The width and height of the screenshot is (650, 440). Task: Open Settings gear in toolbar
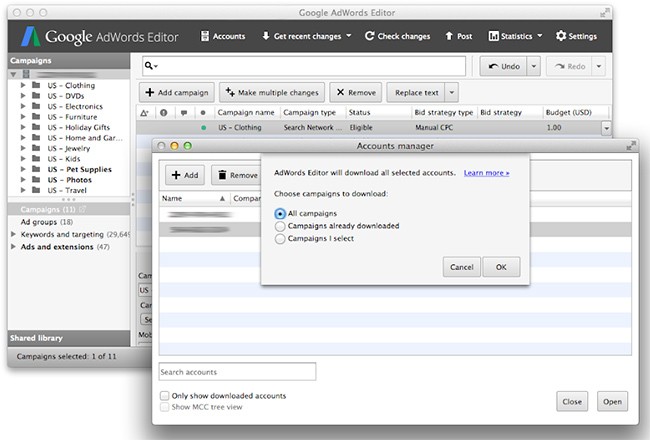point(575,36)
